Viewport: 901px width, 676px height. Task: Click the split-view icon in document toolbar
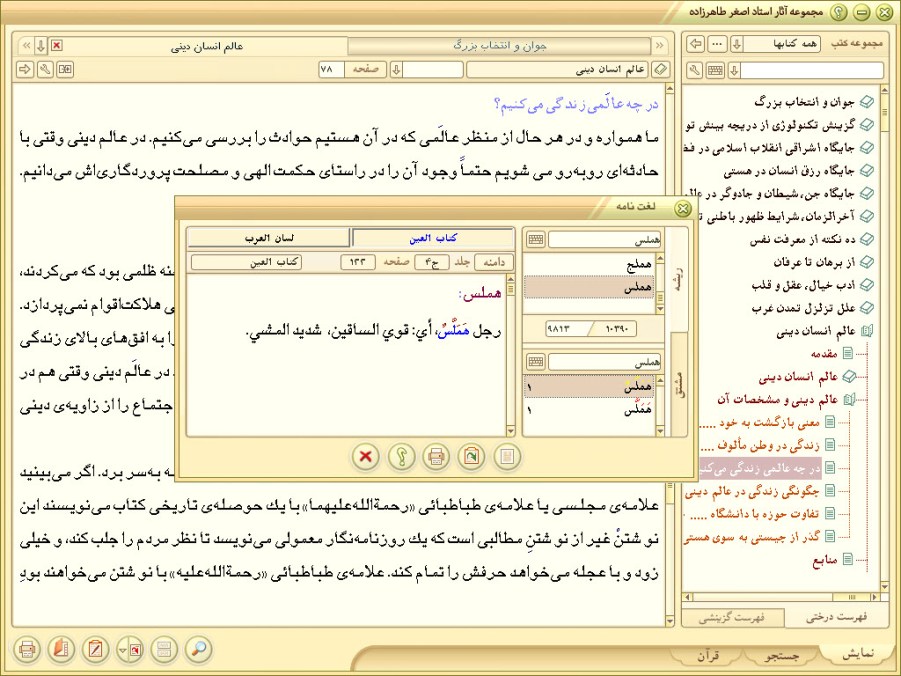66,70
